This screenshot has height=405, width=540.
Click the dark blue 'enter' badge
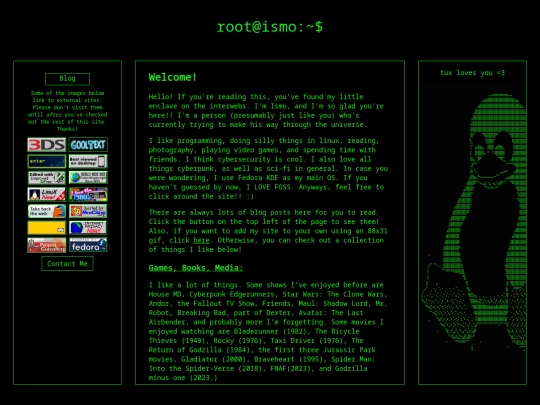tap(46, 161)
